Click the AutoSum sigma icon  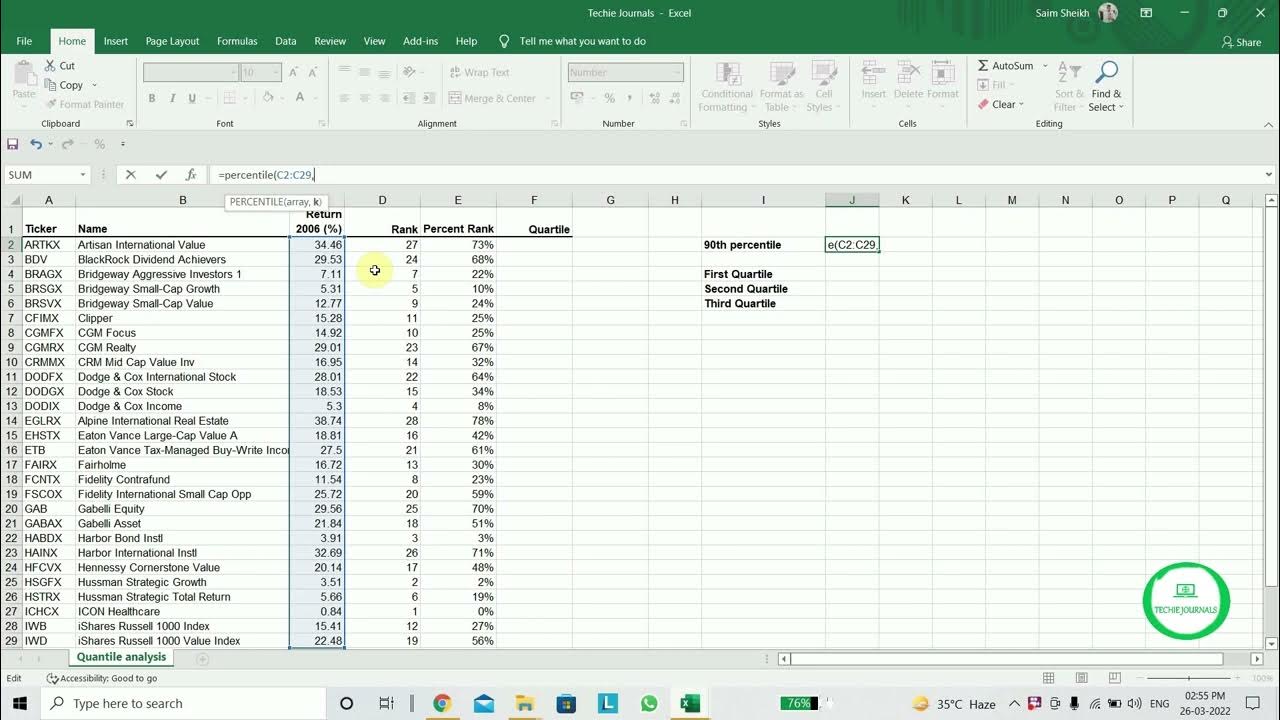[x=983, y=66]
